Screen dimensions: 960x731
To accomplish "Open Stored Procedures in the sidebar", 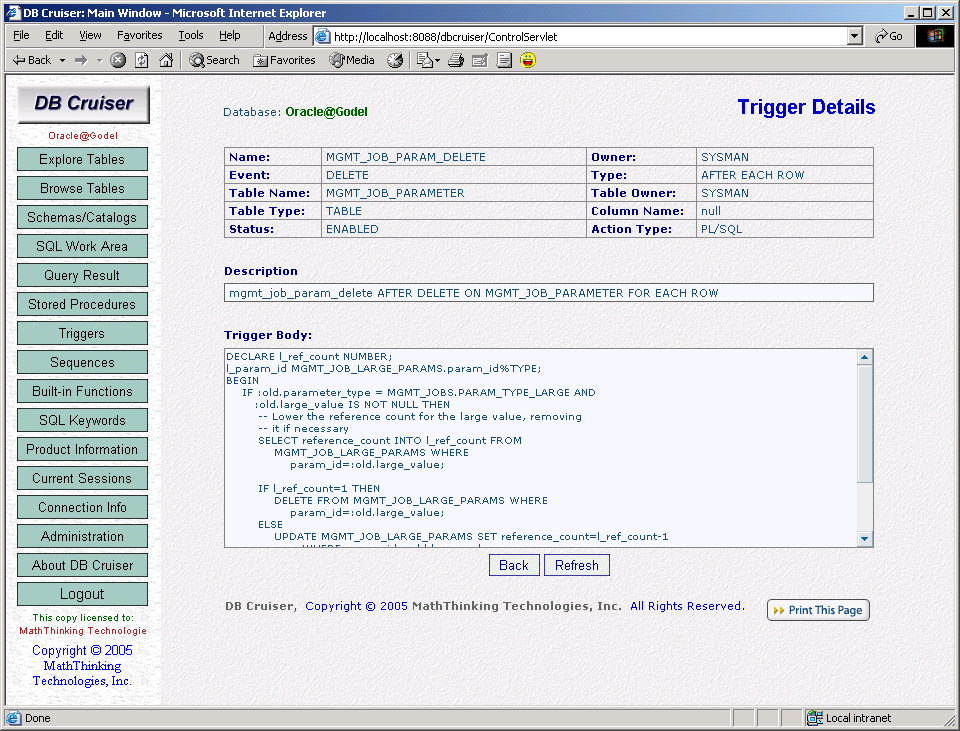I will pyautogui.click(x=82, y=304).
